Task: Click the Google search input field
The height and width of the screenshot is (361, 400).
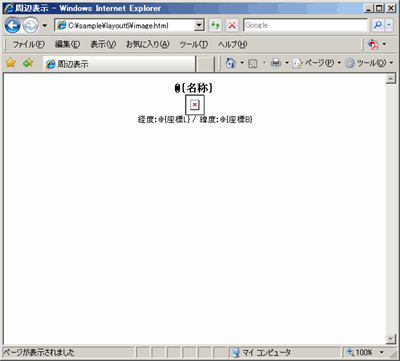Action: click(306, 25)
